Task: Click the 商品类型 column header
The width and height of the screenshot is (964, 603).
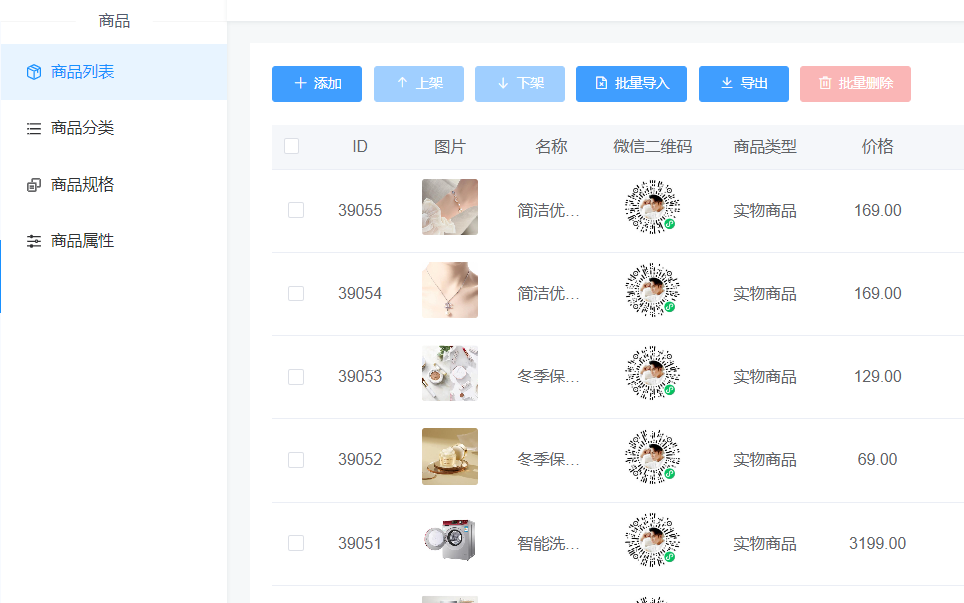Action: pos(765,146)
